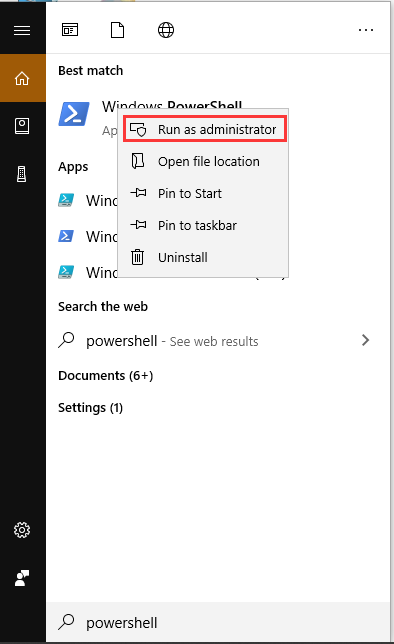Click the search box containing powershell
Viewport: 394px width, 644px height.
pyautogui.click(x=218, y=623)
